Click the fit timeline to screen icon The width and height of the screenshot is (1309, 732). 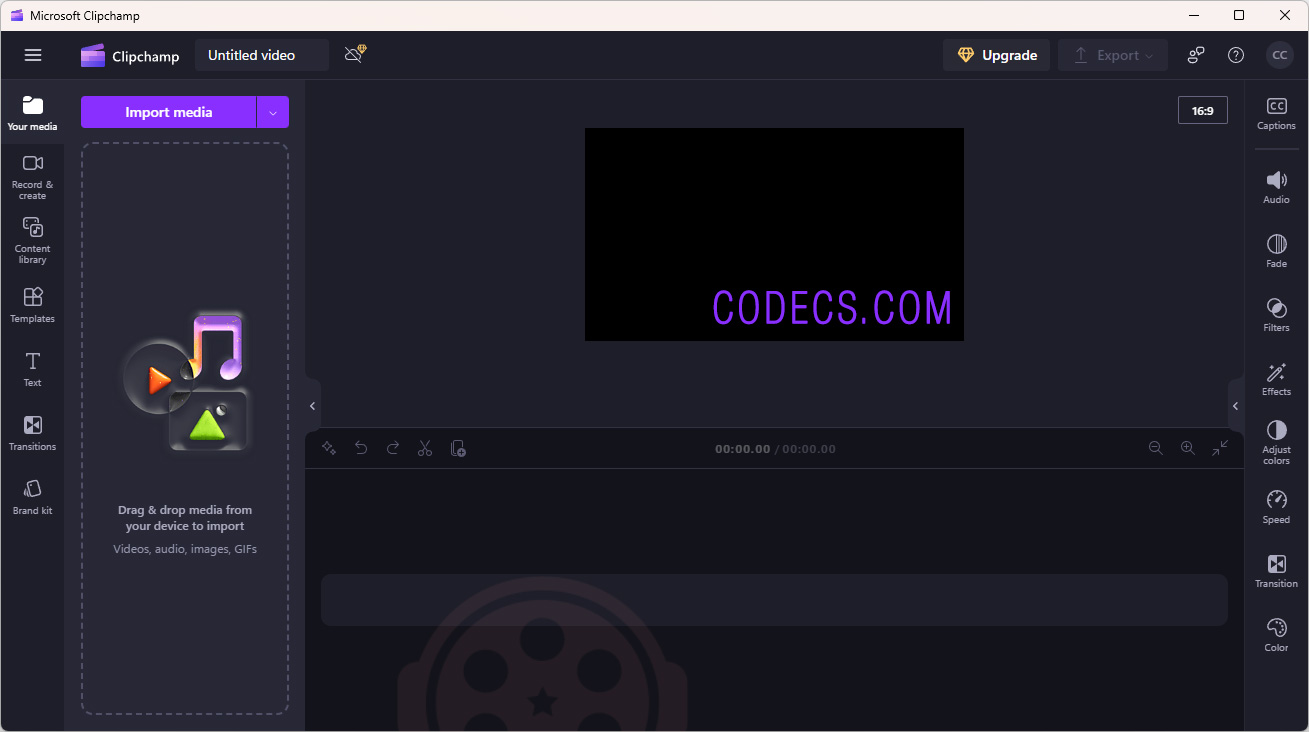[x=1220, y=449]
